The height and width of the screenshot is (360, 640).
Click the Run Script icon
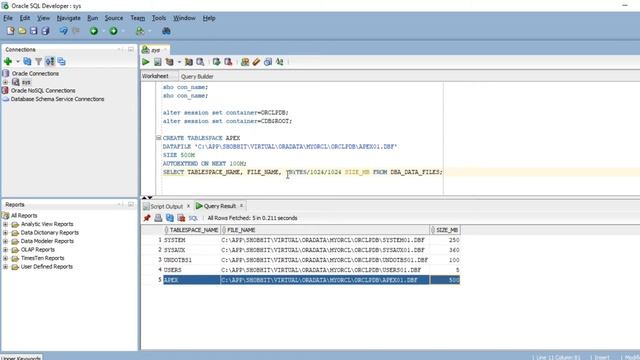(x=158, y=62)
